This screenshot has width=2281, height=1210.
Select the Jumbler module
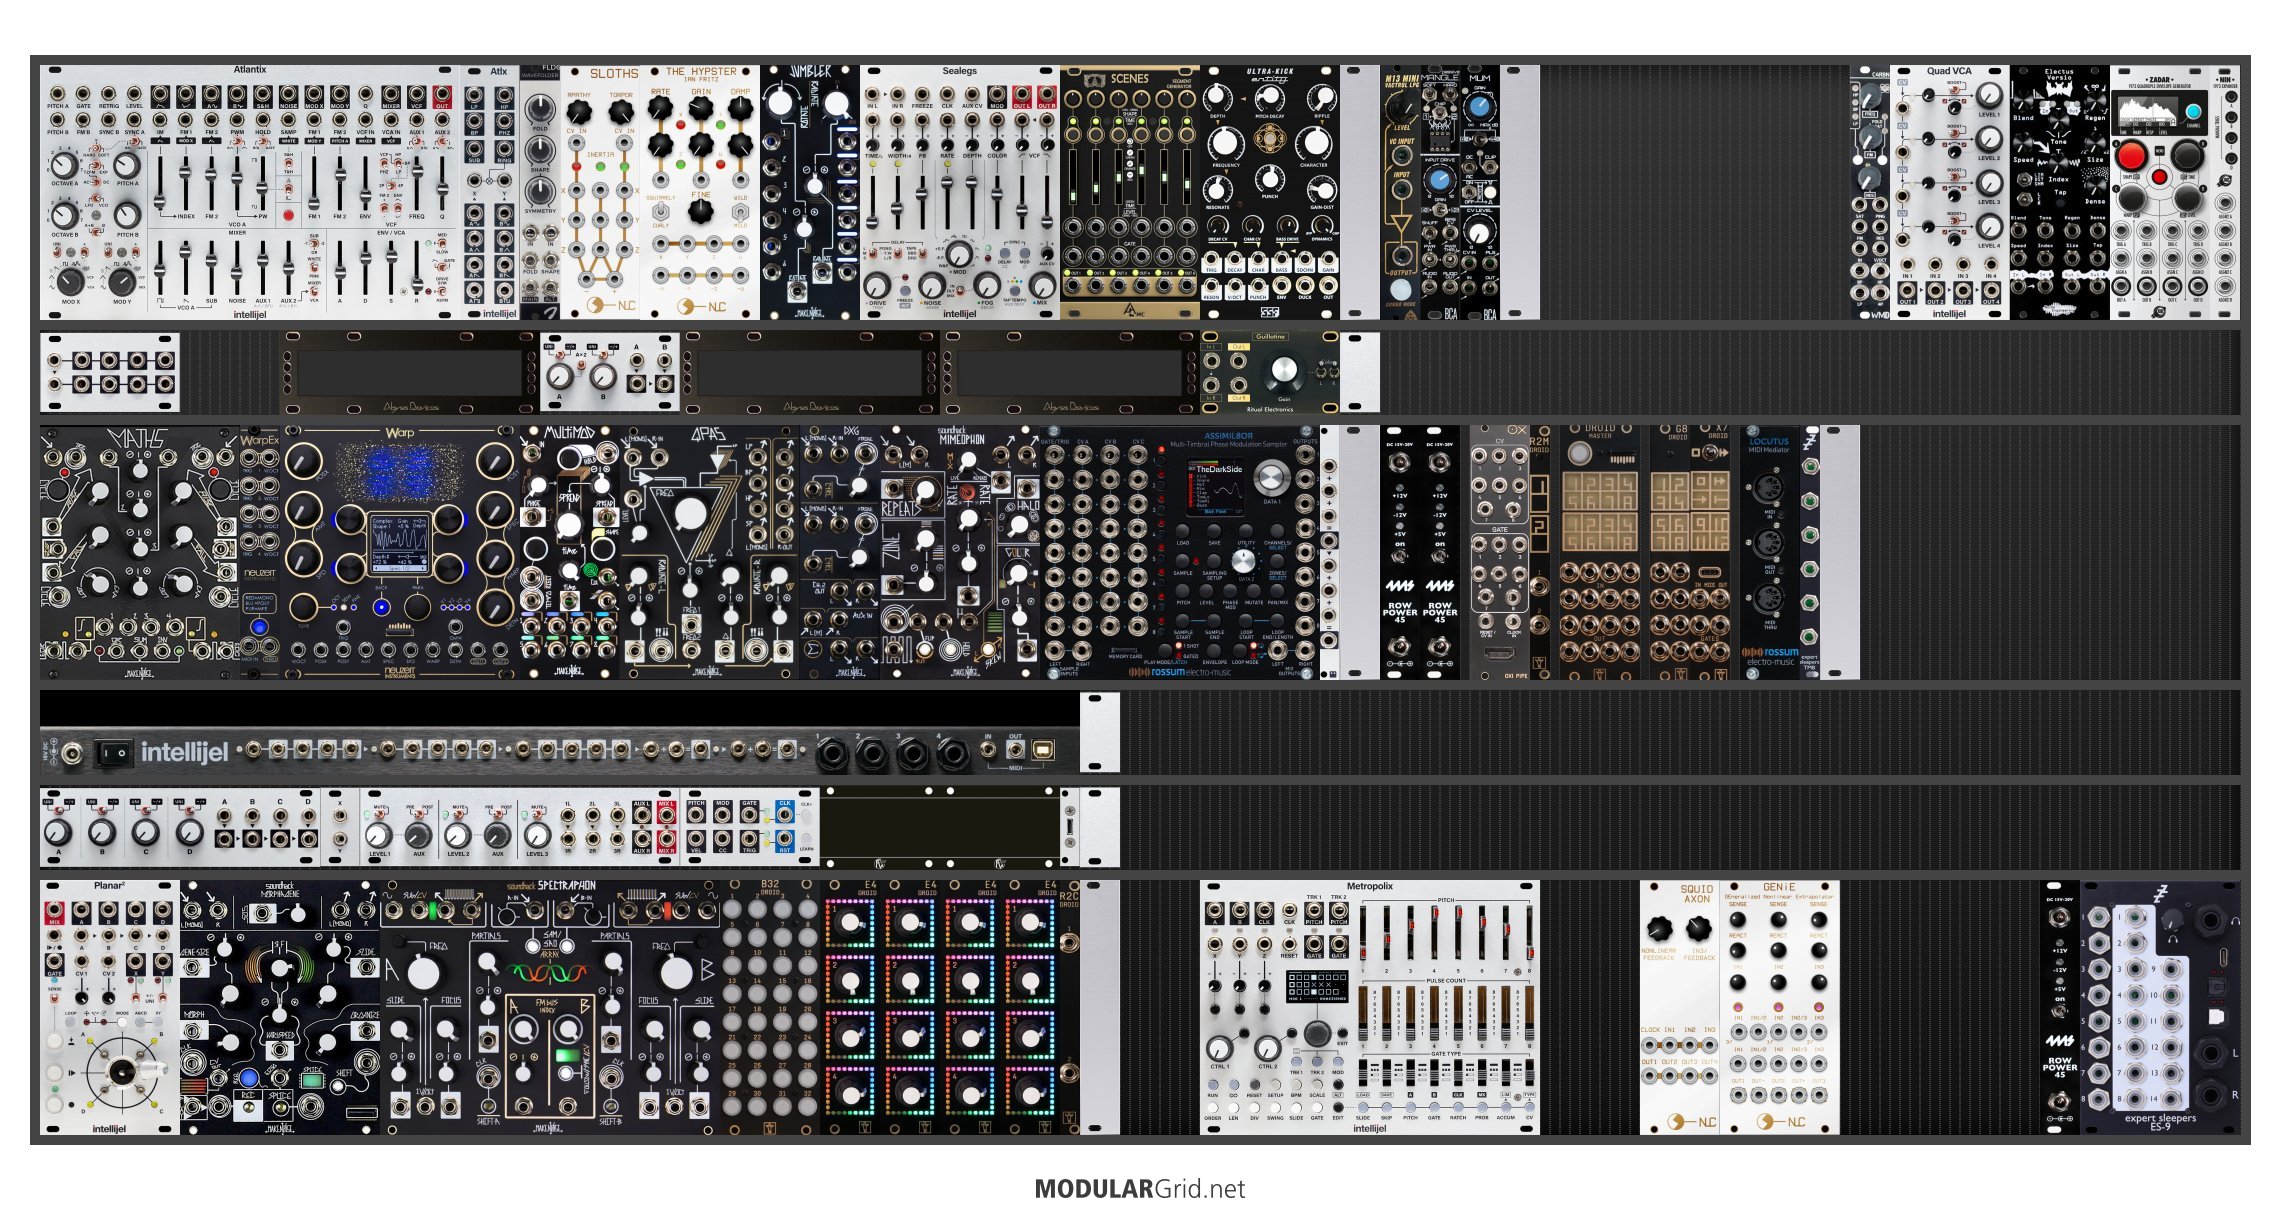click(x=810, y=192)
